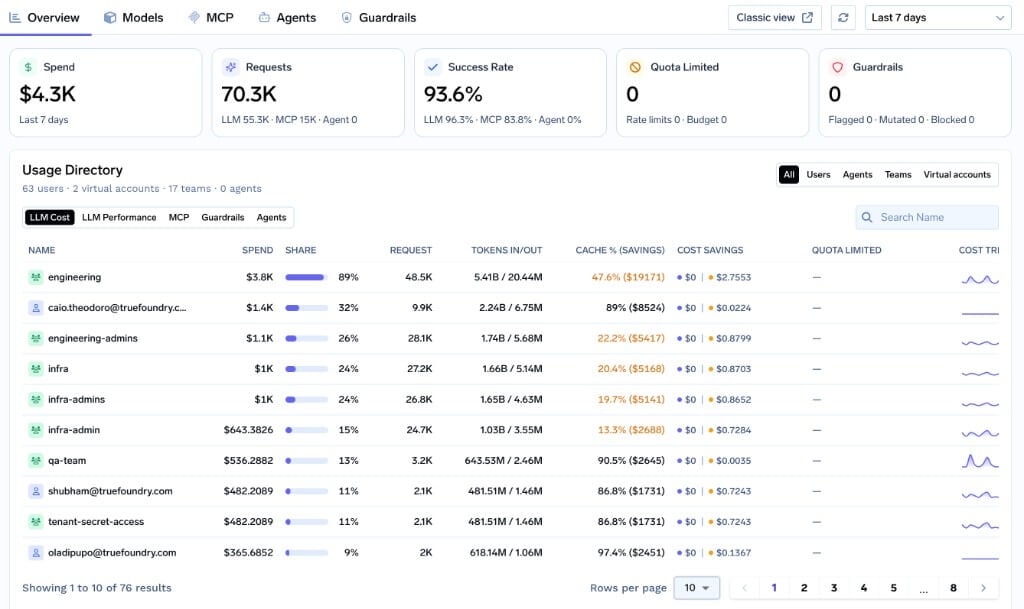This screenshot has height=609, width=1024.
Task: Click the TOKENS IN/OUT column header
Action: 507,250
